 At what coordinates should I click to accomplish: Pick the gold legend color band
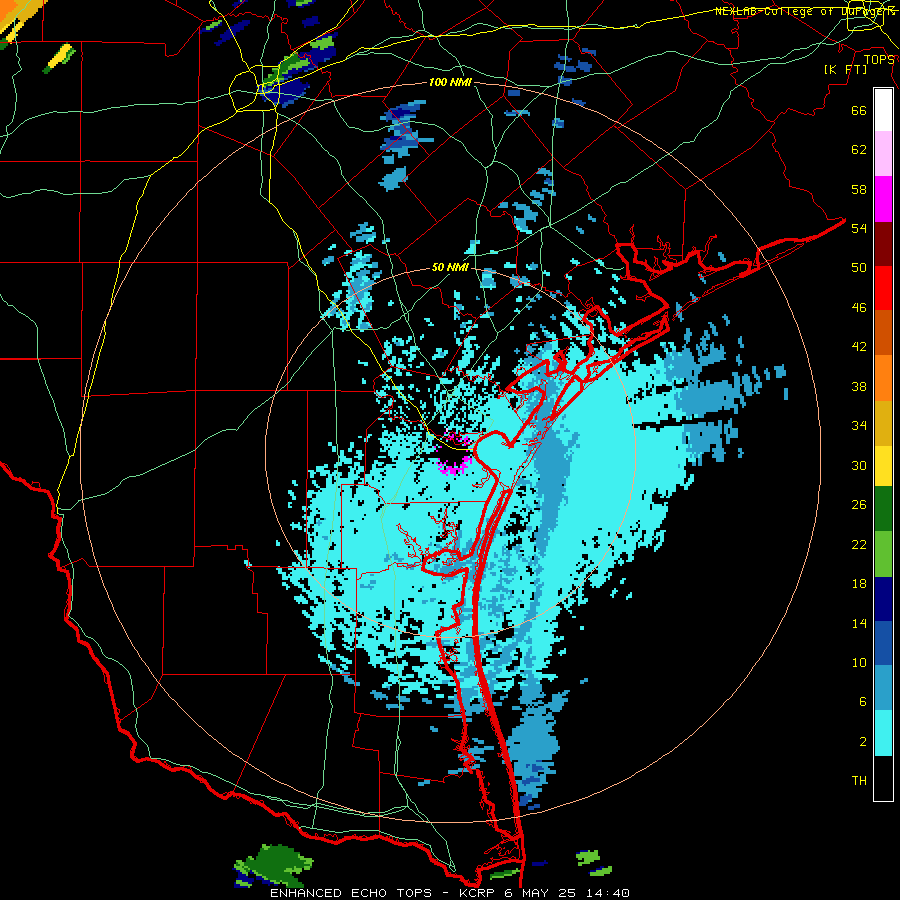click(x=883, y=423)
